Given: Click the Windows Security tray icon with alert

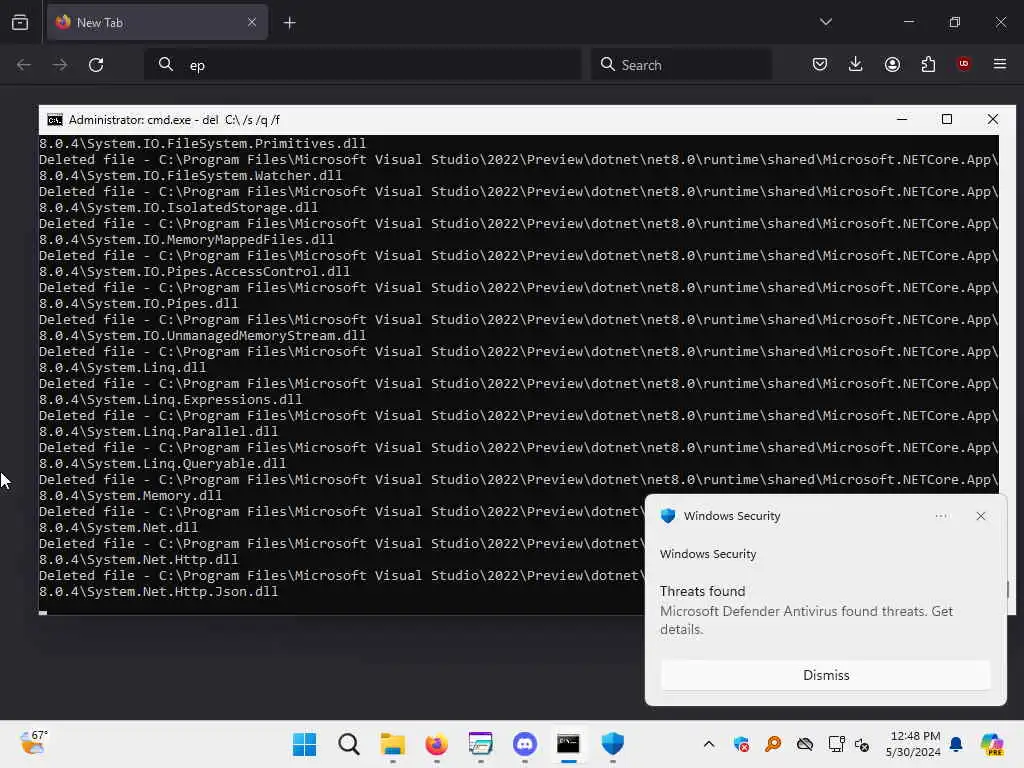Looking at the screenshot, I should [741, 744].
